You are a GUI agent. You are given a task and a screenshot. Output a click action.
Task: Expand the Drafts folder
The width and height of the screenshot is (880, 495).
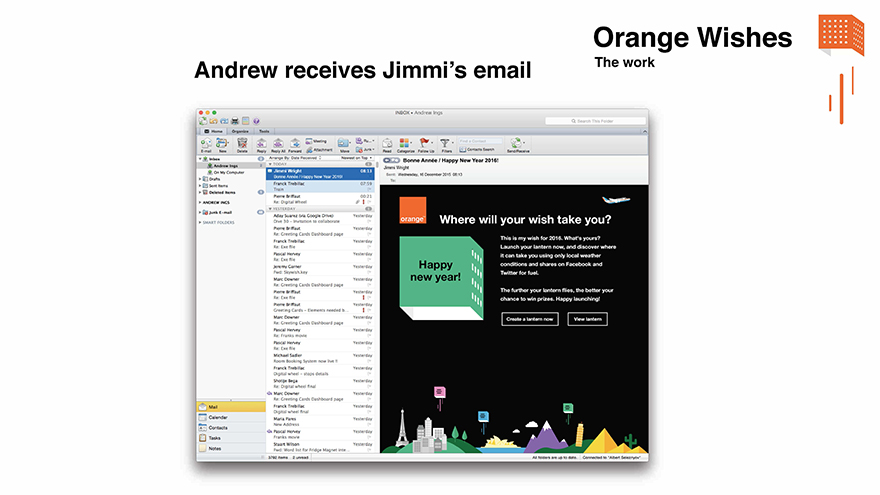pyautogui.click(x=200, y=179)
